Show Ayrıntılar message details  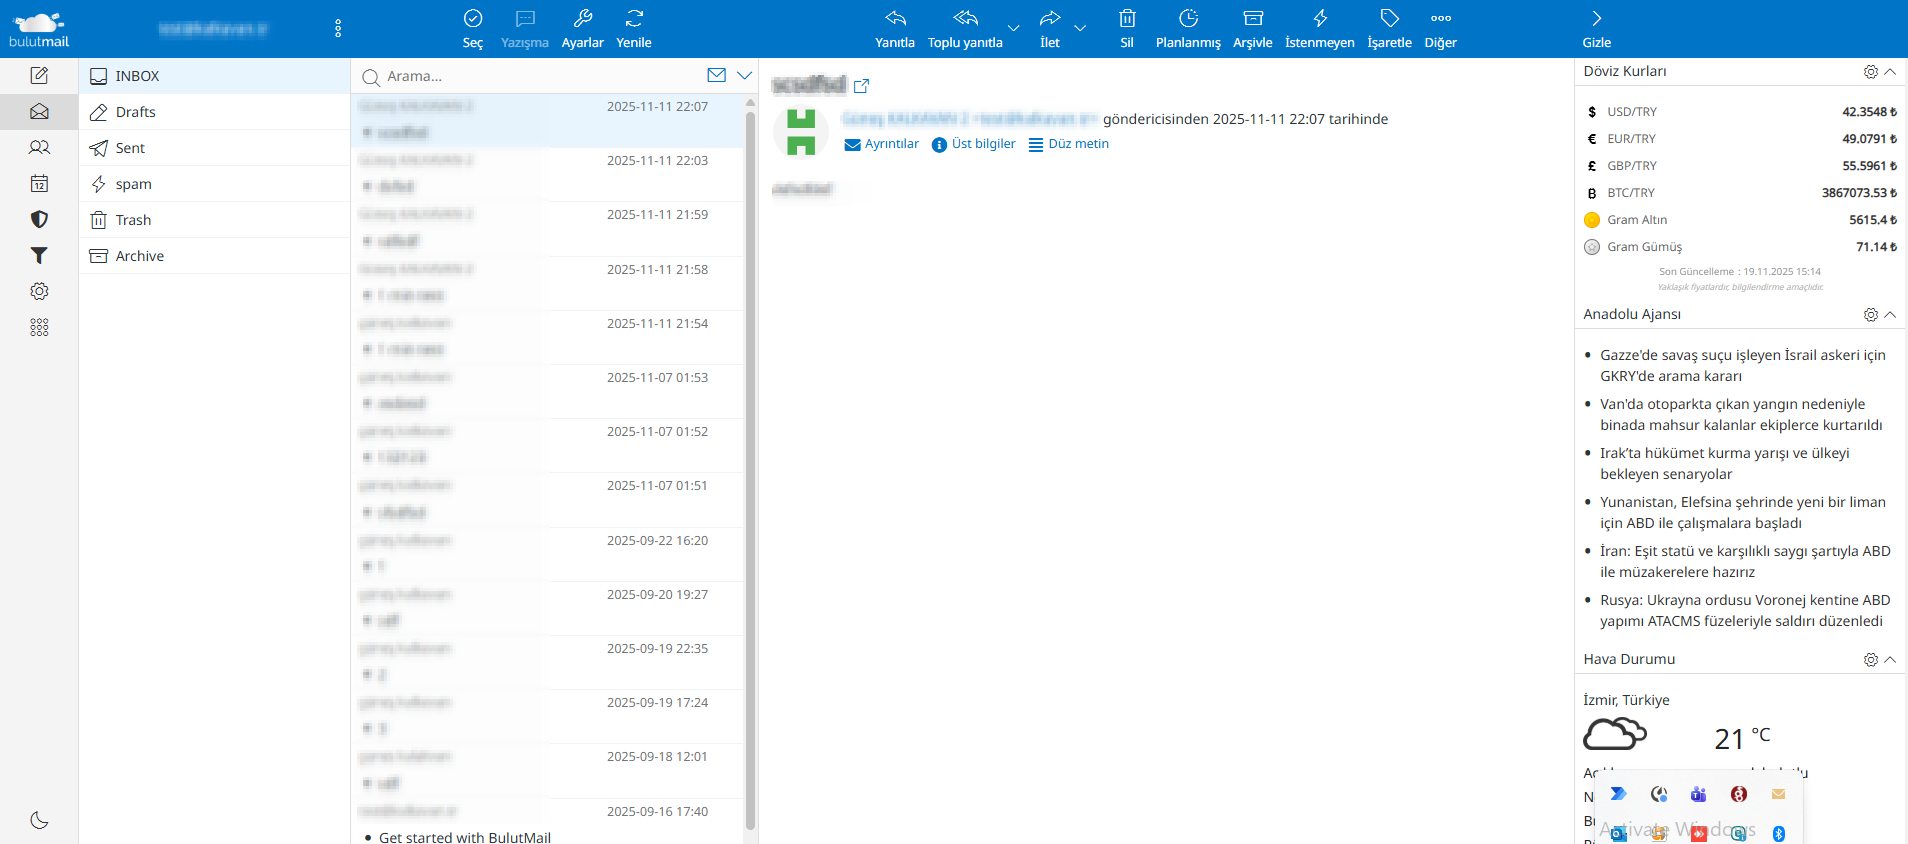(x=881, y=144)
